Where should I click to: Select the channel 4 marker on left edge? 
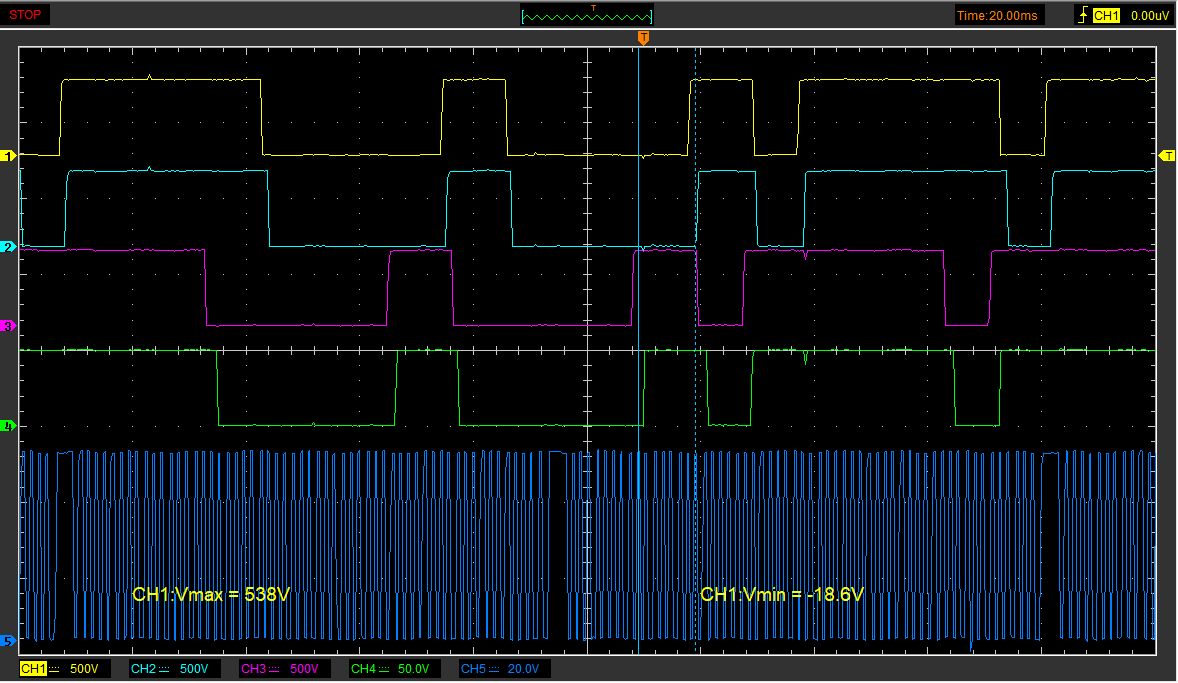(6, 426)
